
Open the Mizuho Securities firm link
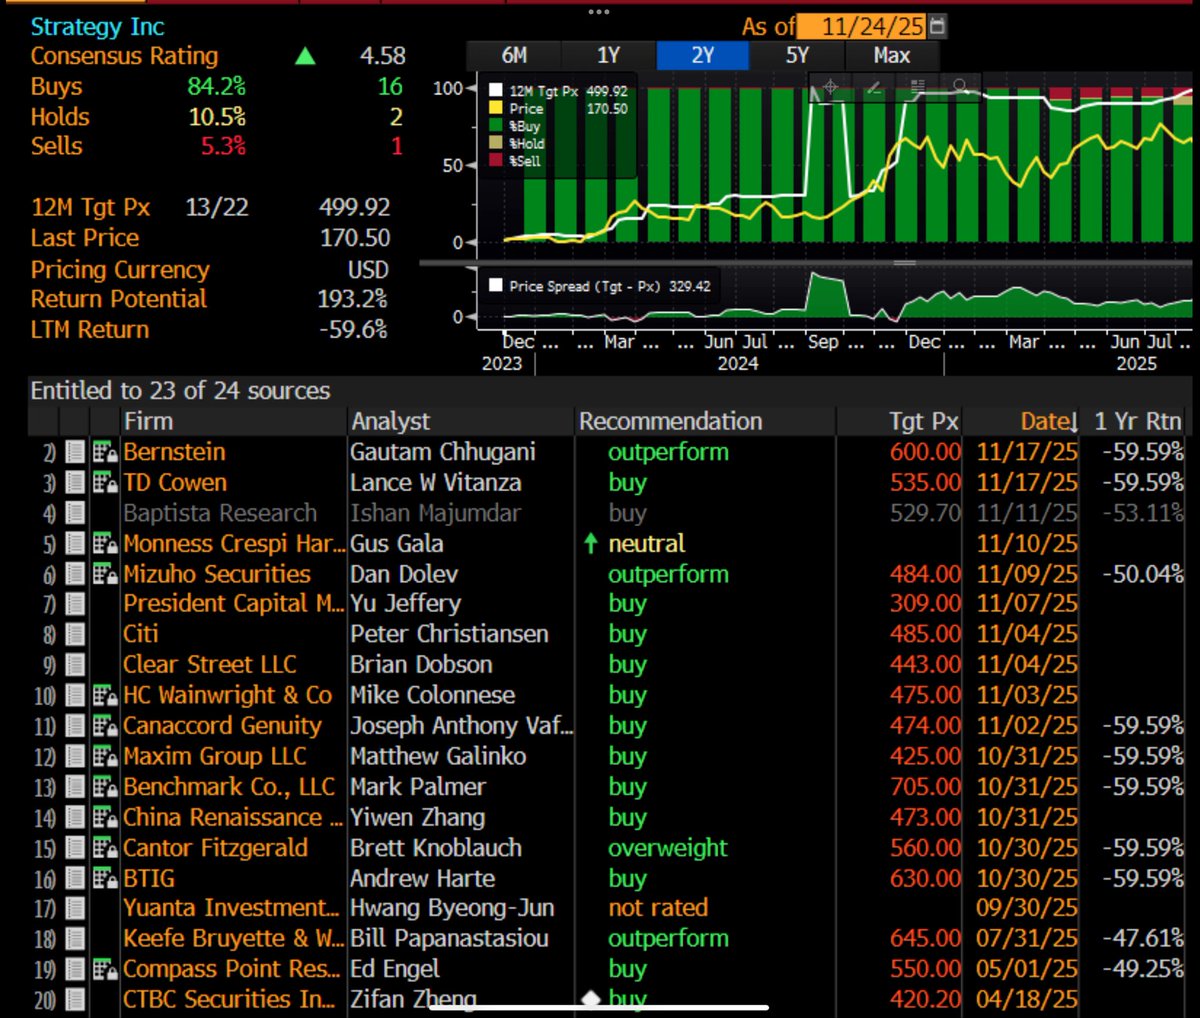tap(217, 574)
